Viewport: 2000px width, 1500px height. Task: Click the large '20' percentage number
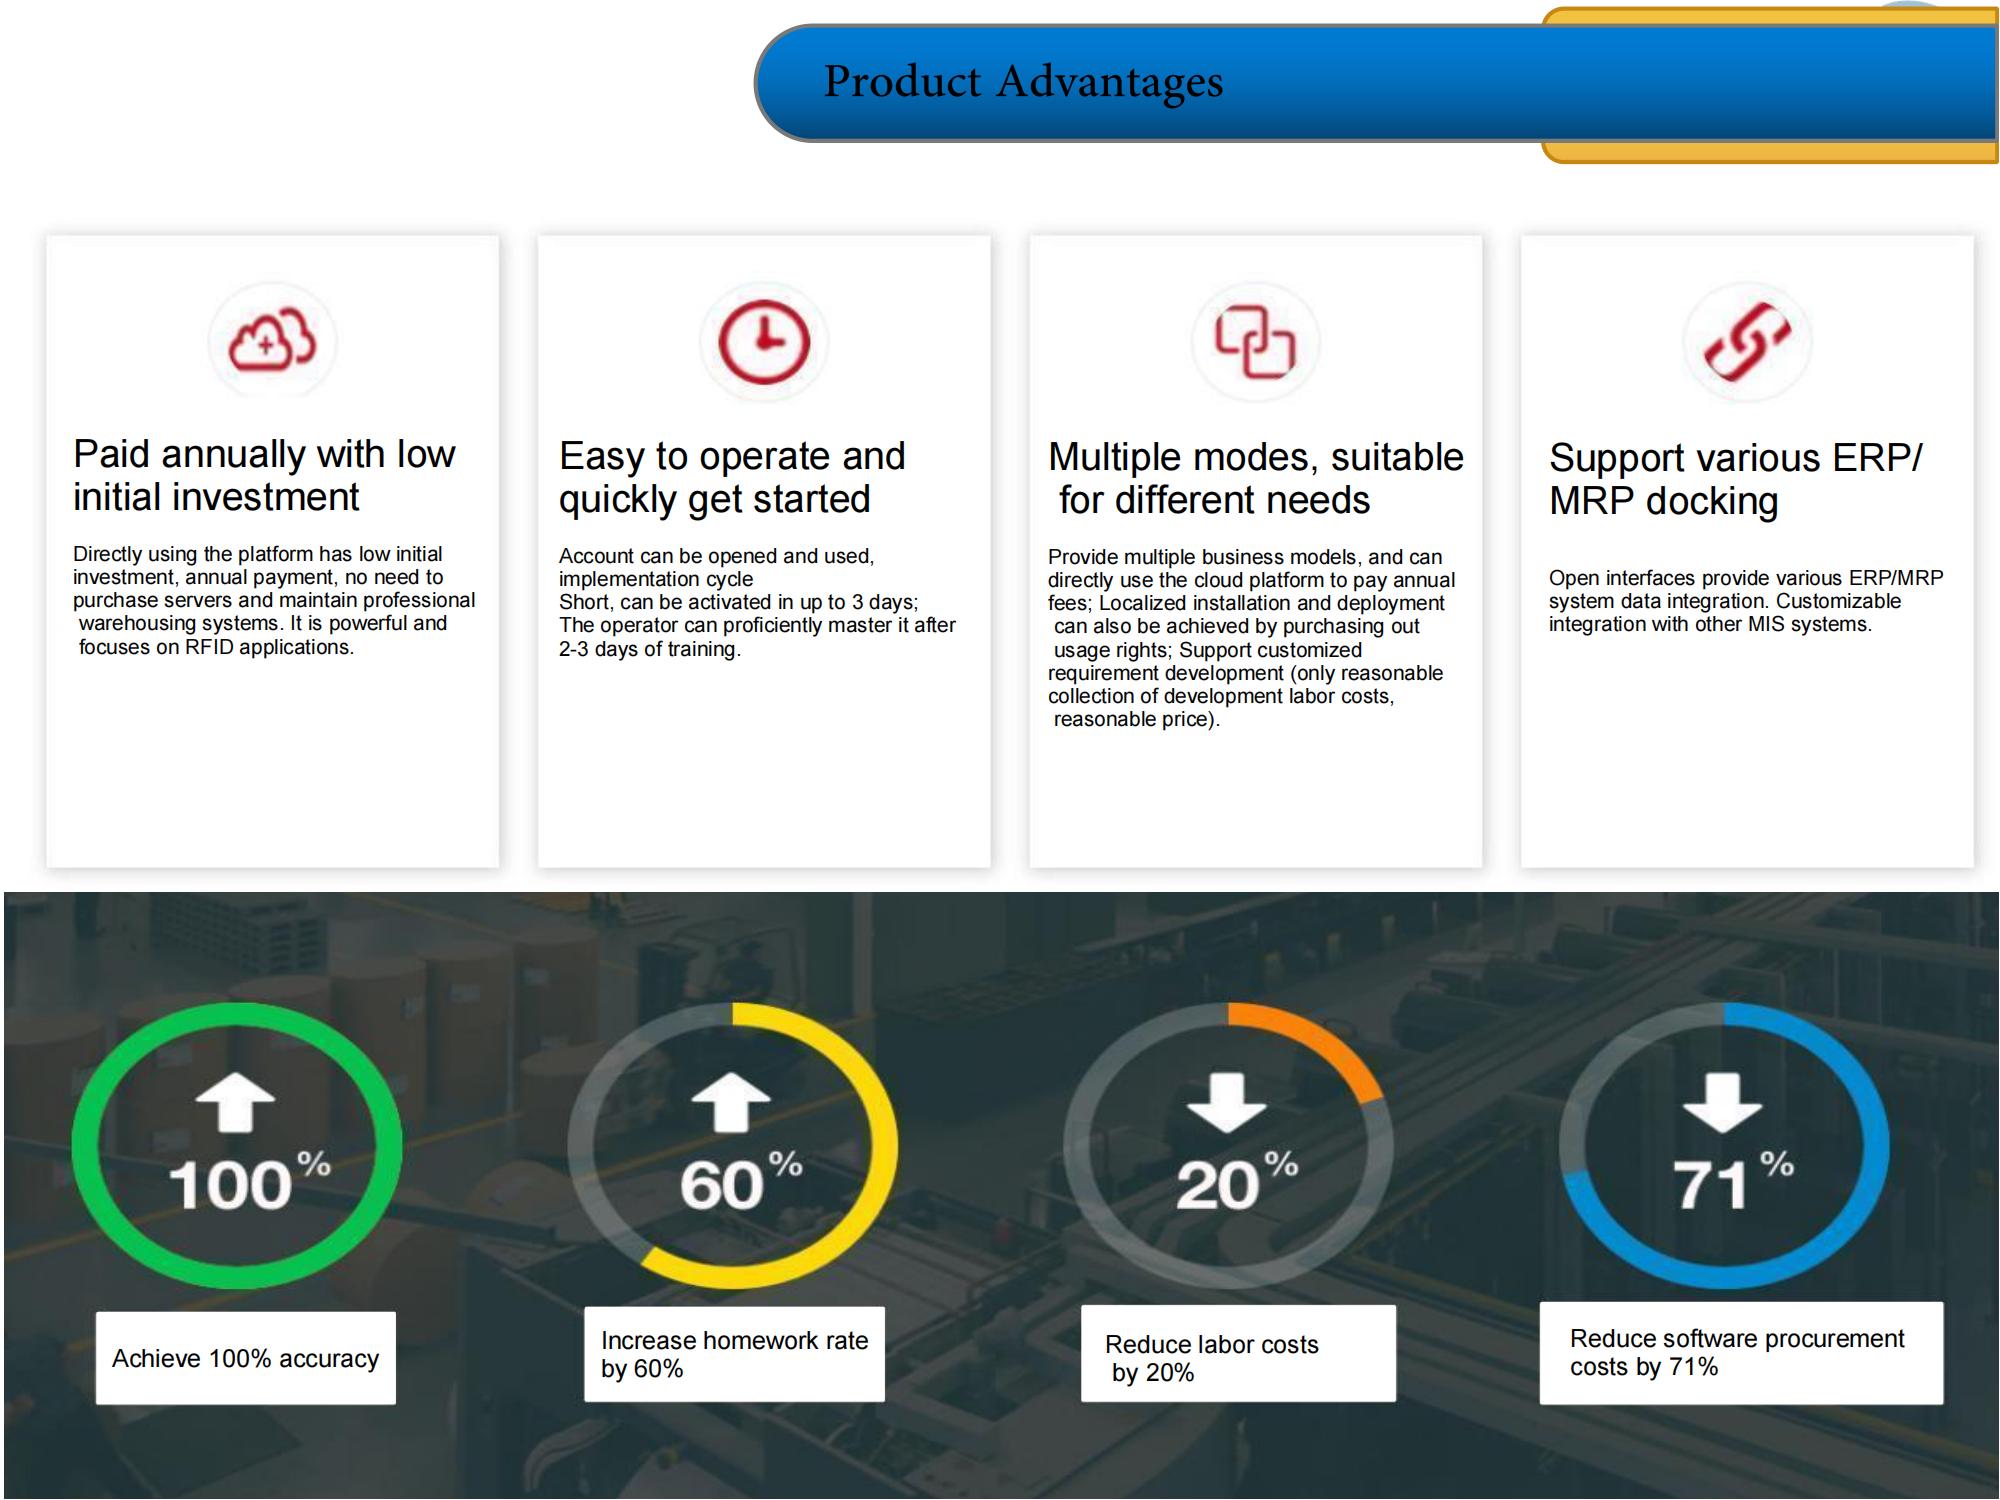point(1218,1186)
